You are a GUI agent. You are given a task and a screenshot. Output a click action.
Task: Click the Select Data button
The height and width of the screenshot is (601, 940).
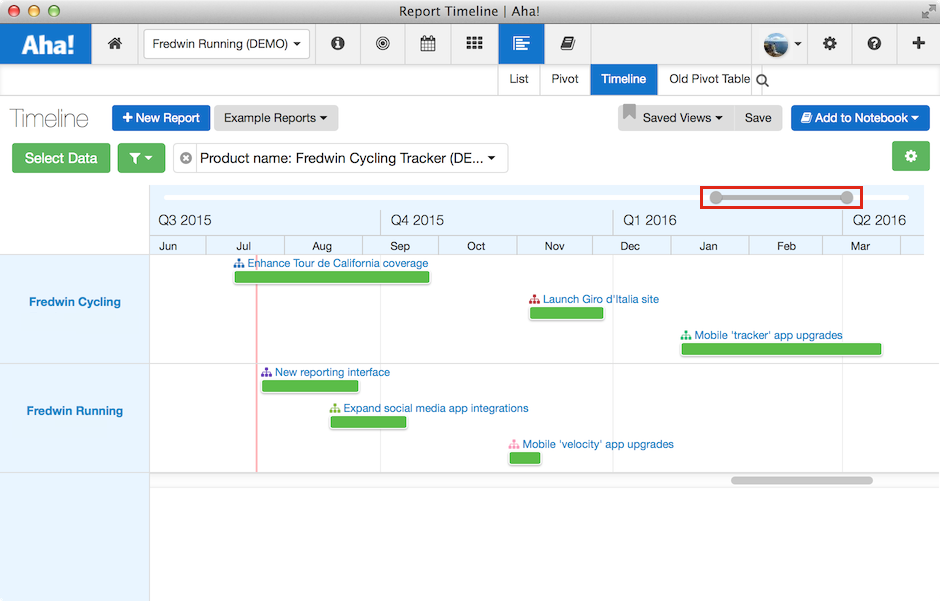(x=61, y=158)
